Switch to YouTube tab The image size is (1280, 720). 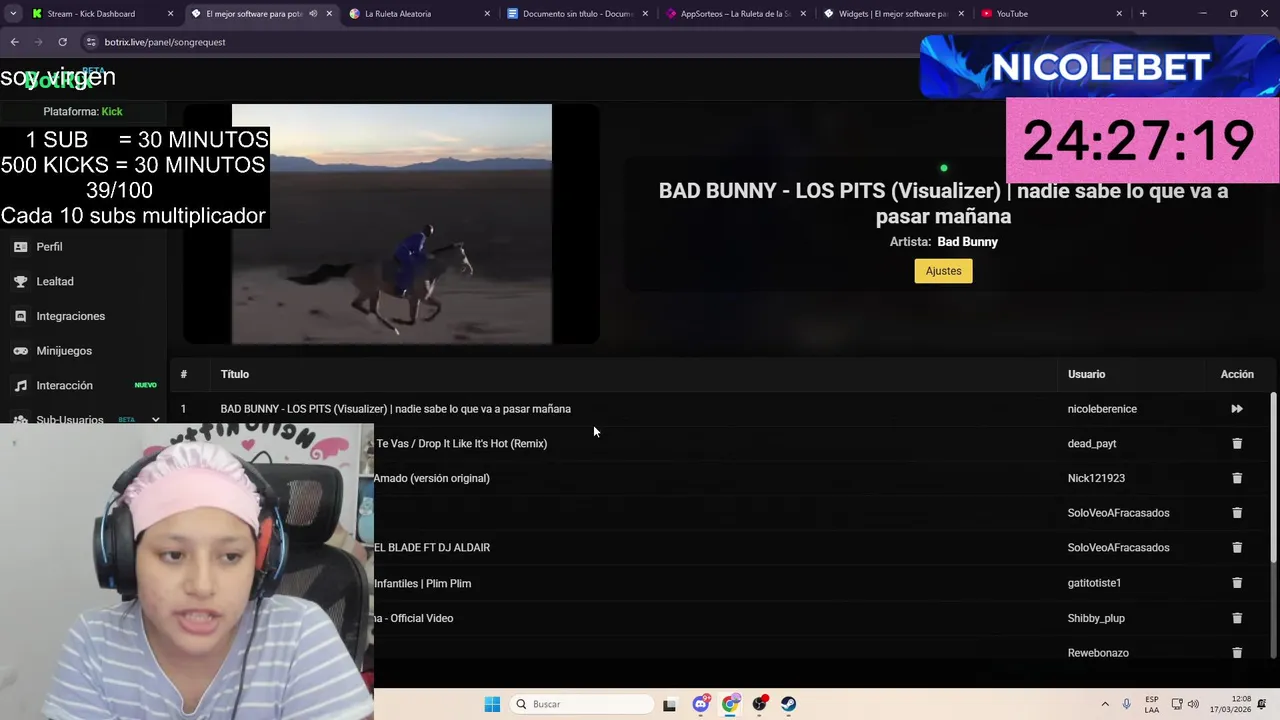coord(1050,14)
